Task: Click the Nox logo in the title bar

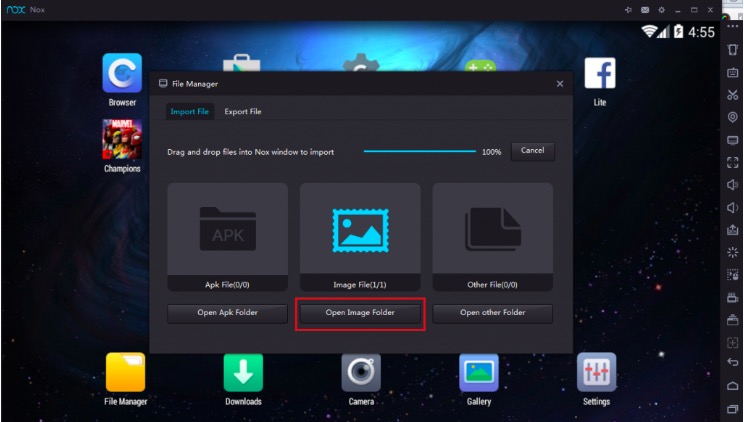Action: (16, 9)
